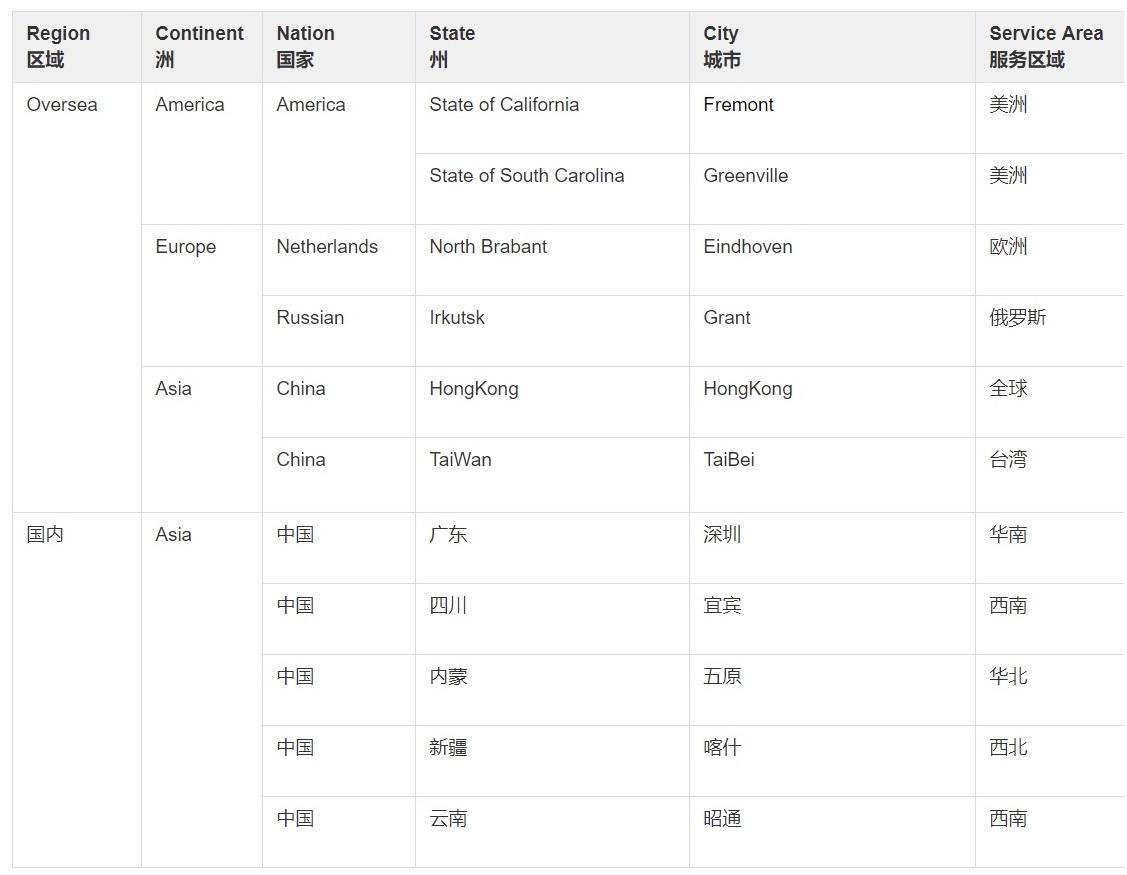Image resolution: width=1127 pixels, height=875 pixels.
Task: Click the City column header
Action: 832,47
